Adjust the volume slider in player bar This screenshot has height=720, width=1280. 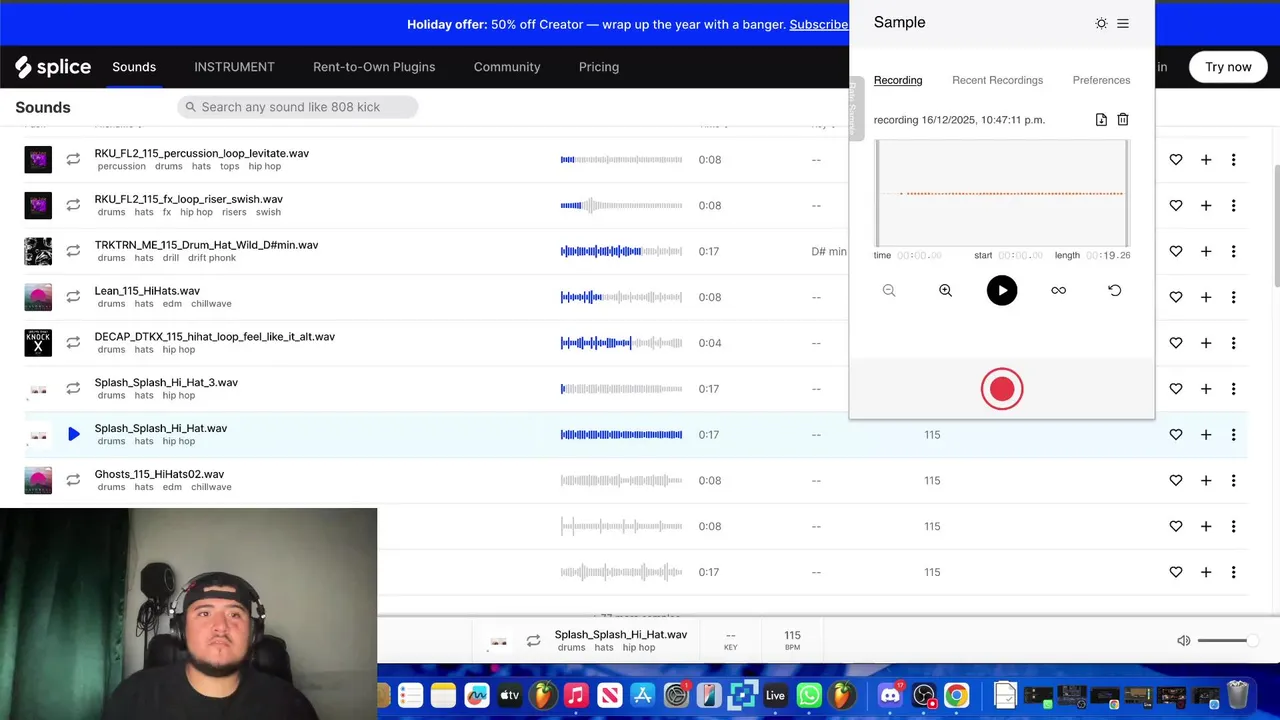pos(1225,640)
